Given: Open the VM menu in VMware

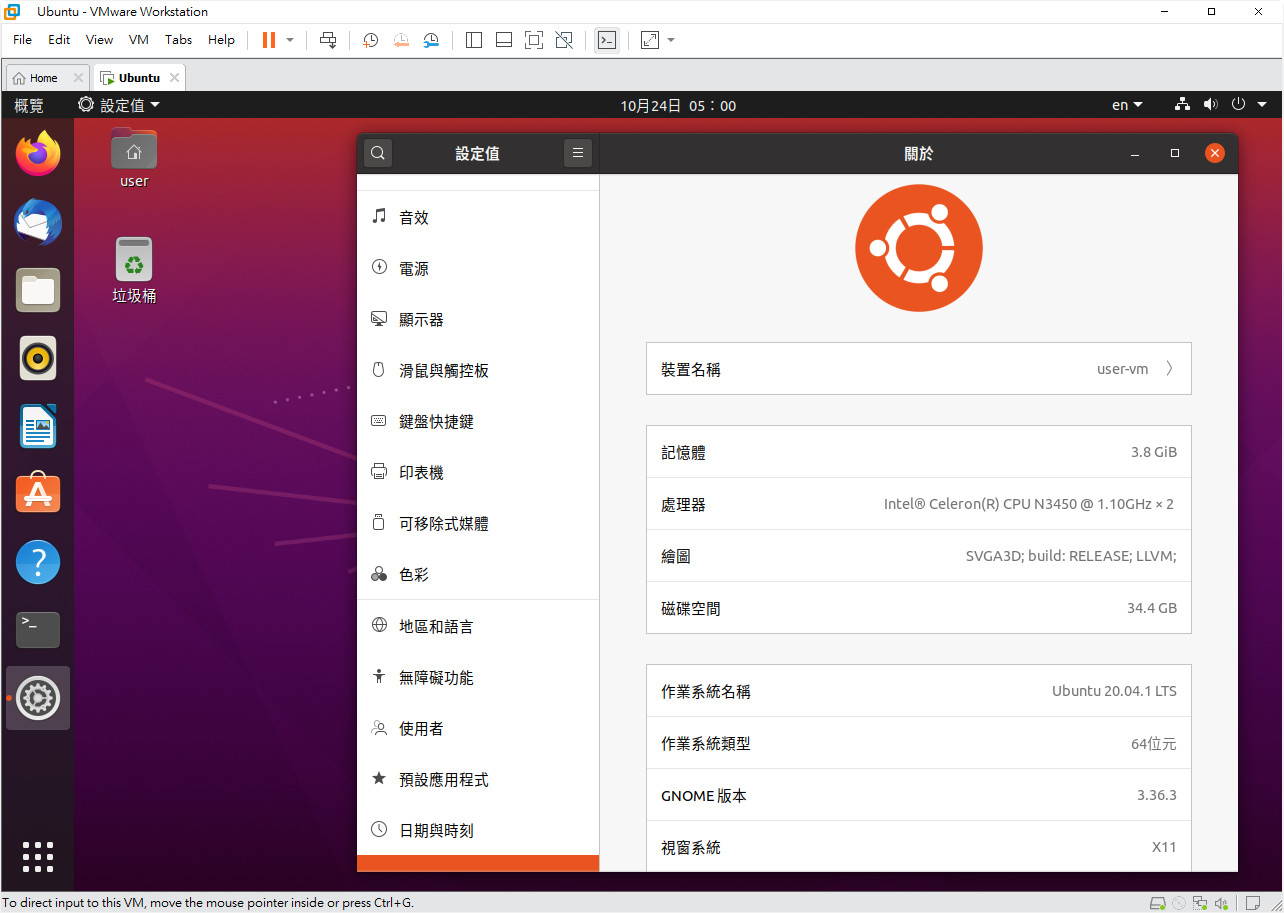Looking at the screenshot, I should coord(138,40).
